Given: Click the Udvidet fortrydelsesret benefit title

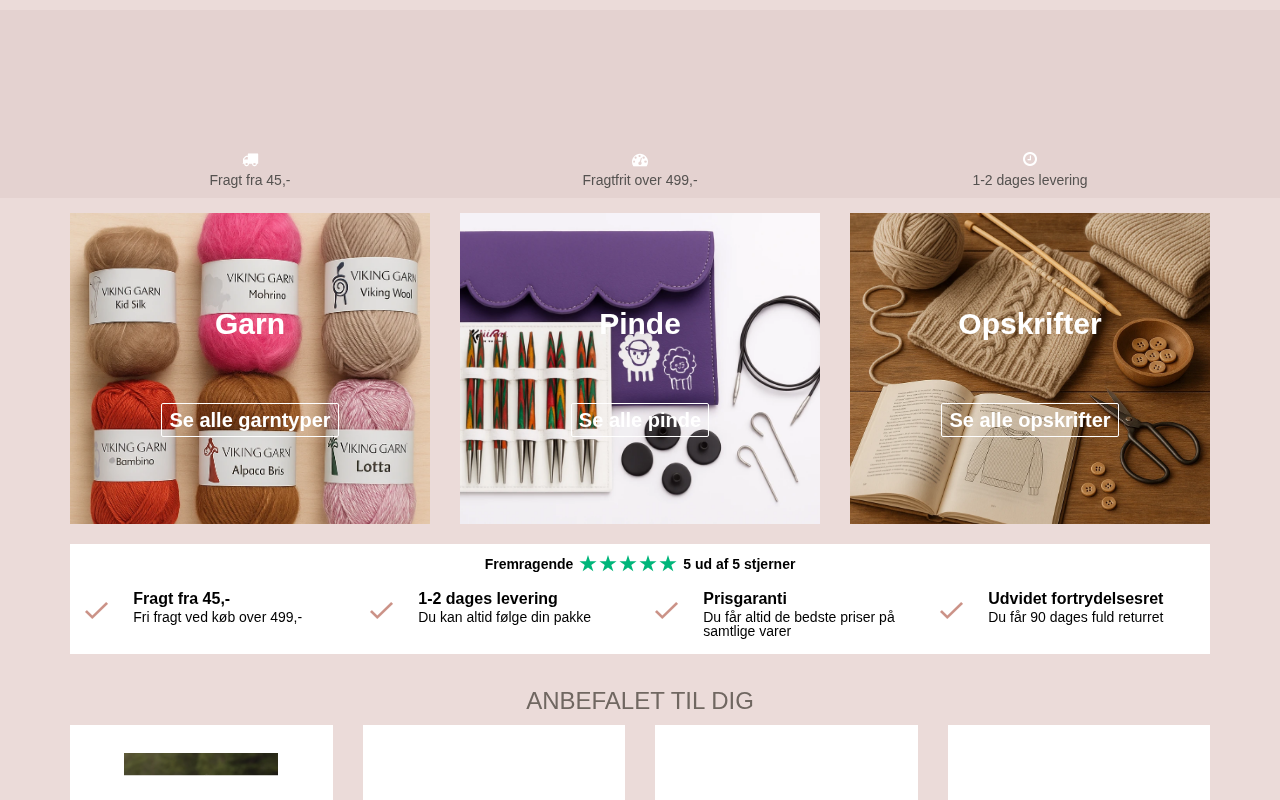Looking at the screenshot, I should 1076,599.
